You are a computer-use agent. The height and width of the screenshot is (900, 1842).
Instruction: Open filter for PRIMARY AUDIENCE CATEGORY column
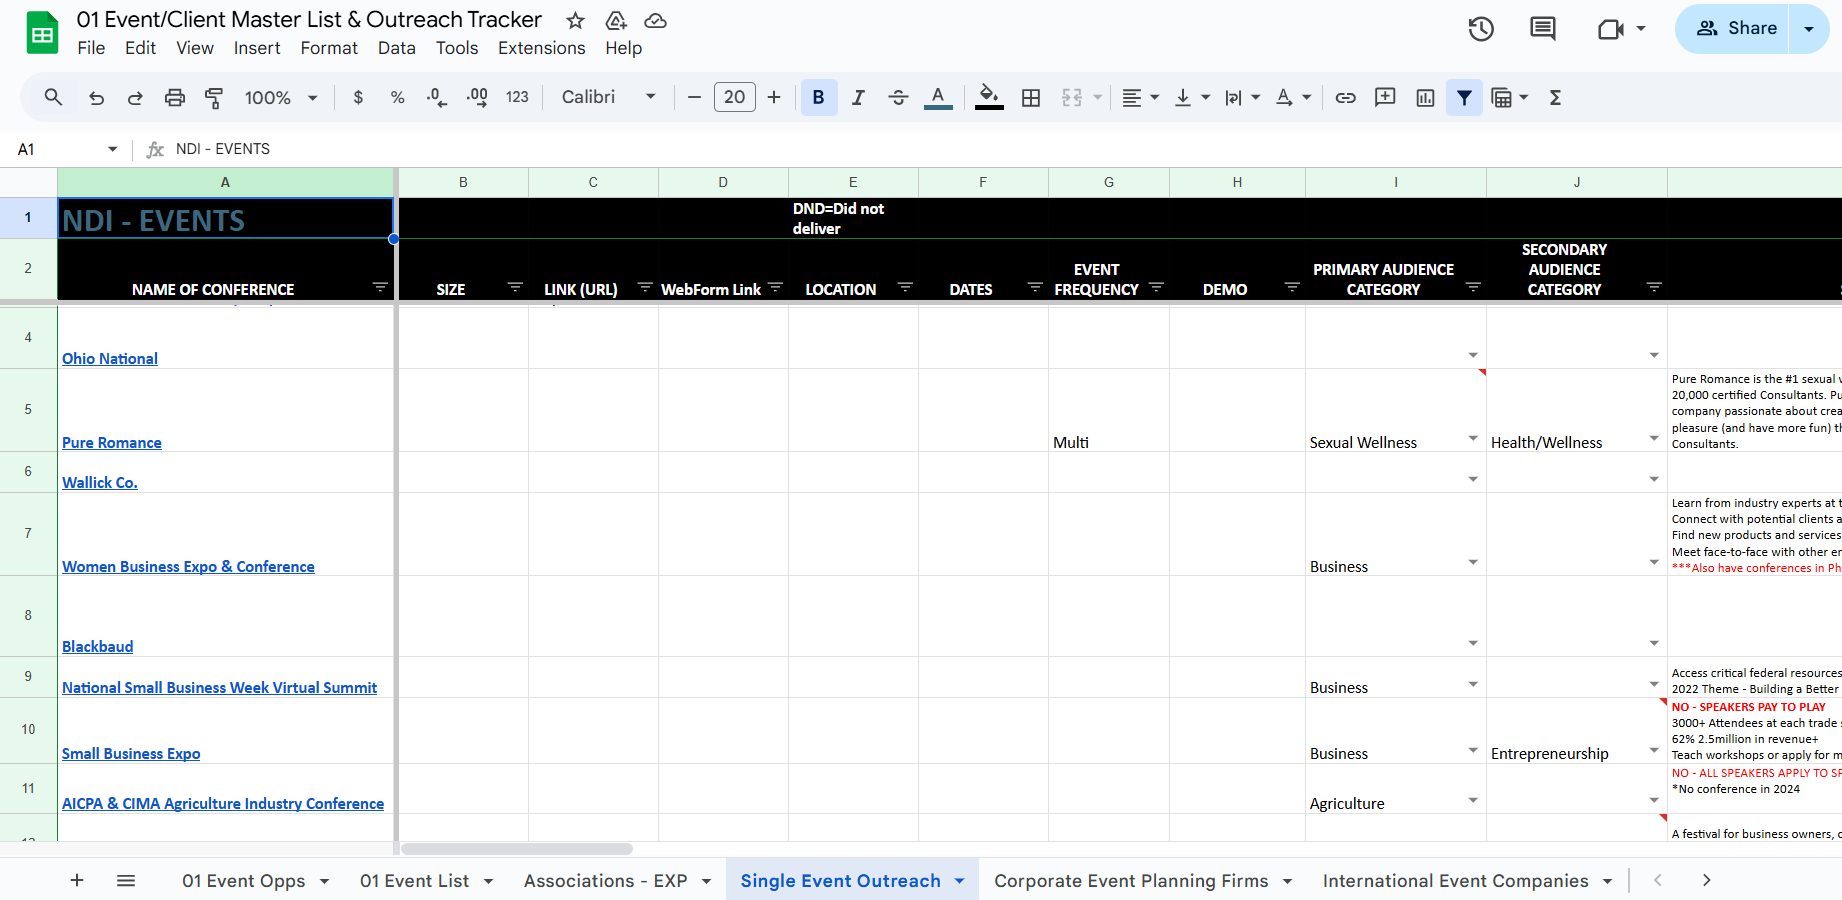click(1473, 288)
